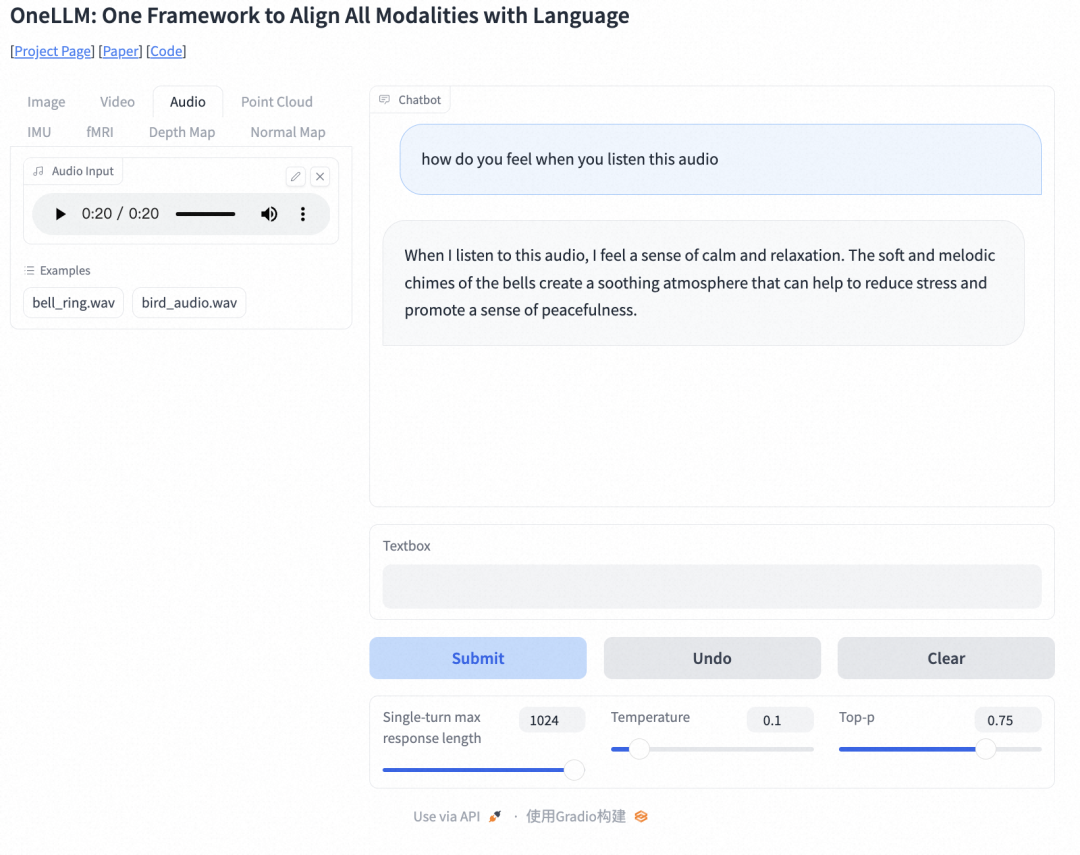This screenshot has height=855, width=1080.
Task: Click the Gradio logo icon in footer
Action: point(641,816)
